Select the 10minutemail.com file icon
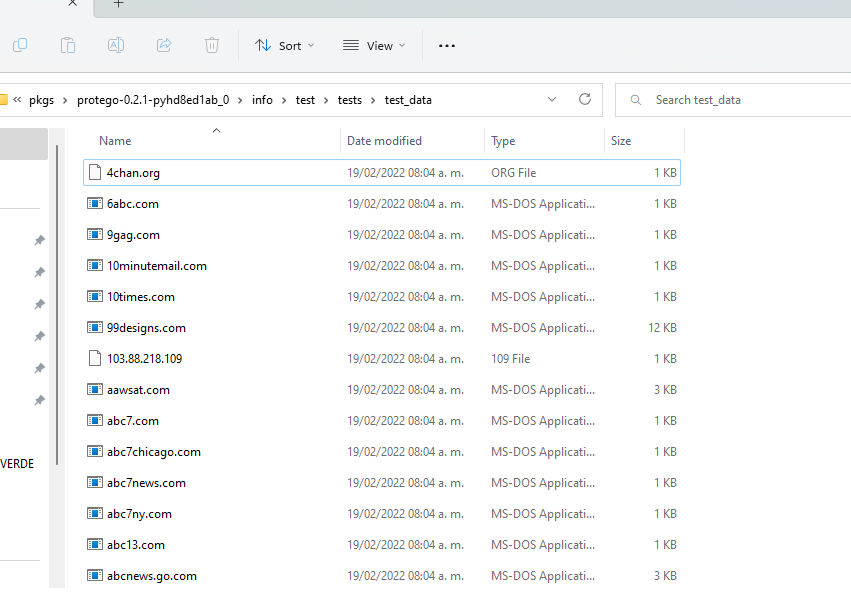Image resolution: width=851 pixels, height=603 pixels. [x=95, y=265]
